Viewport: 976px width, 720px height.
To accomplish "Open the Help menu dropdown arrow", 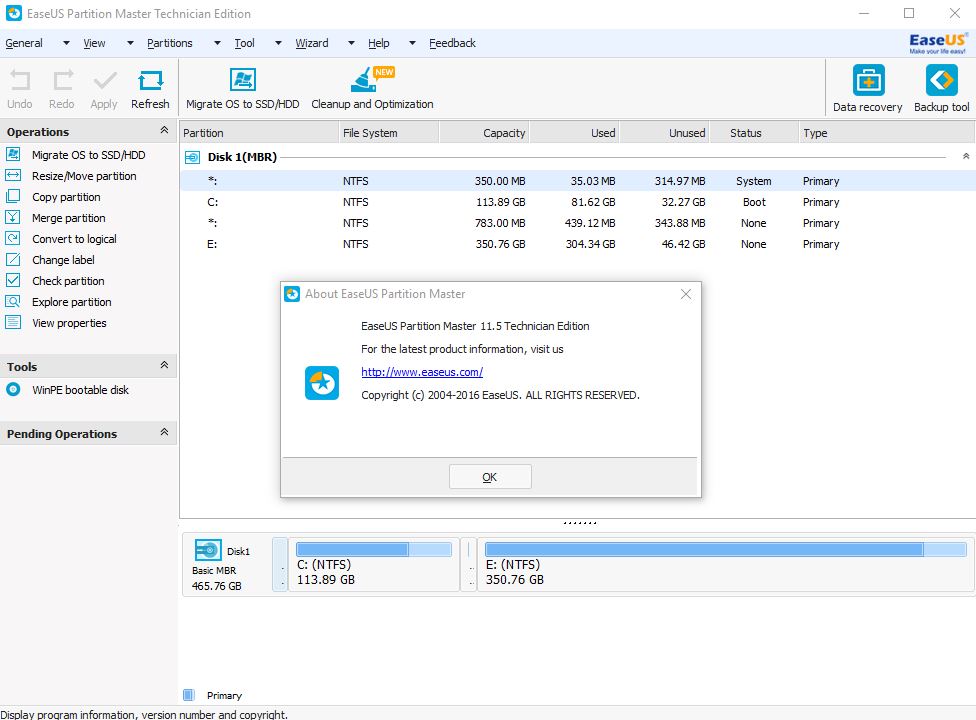I will (x=412, y=43).
